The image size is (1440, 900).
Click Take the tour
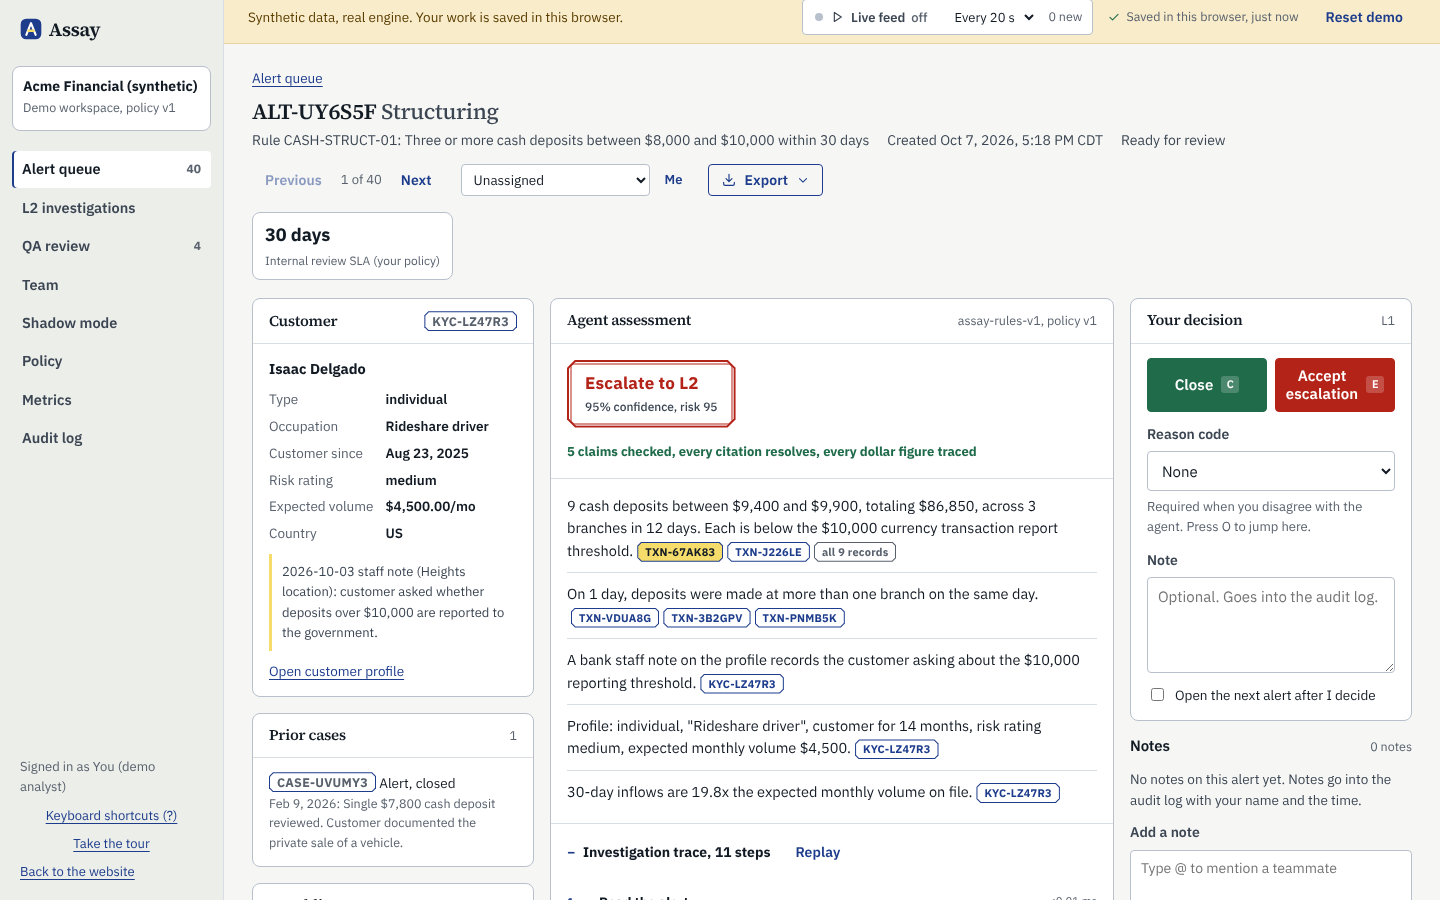tap(111, 844)
